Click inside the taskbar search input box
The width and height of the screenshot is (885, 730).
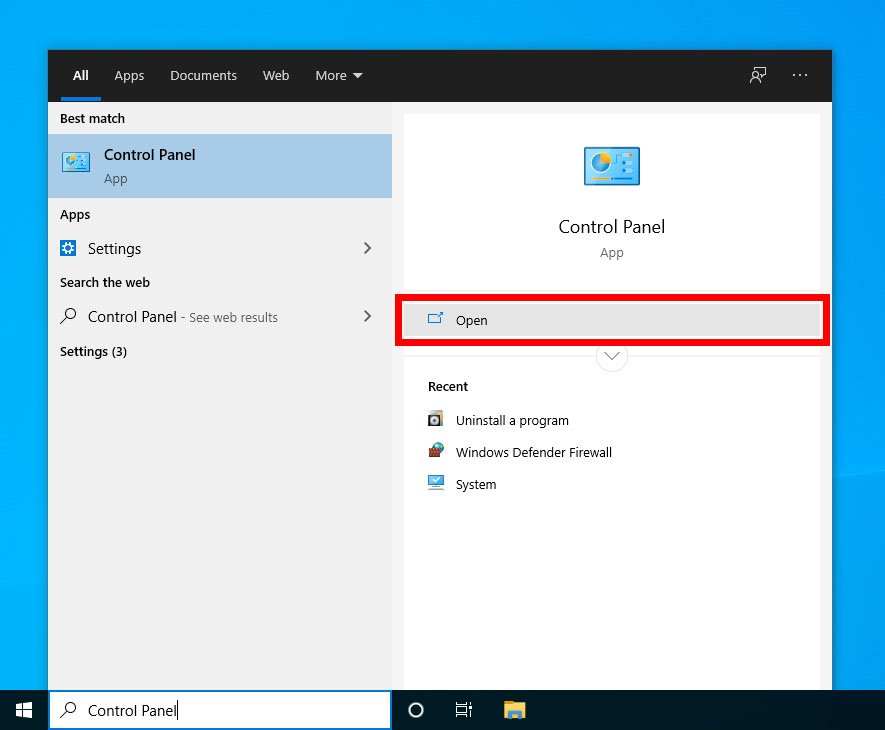(x=220, y=710)
